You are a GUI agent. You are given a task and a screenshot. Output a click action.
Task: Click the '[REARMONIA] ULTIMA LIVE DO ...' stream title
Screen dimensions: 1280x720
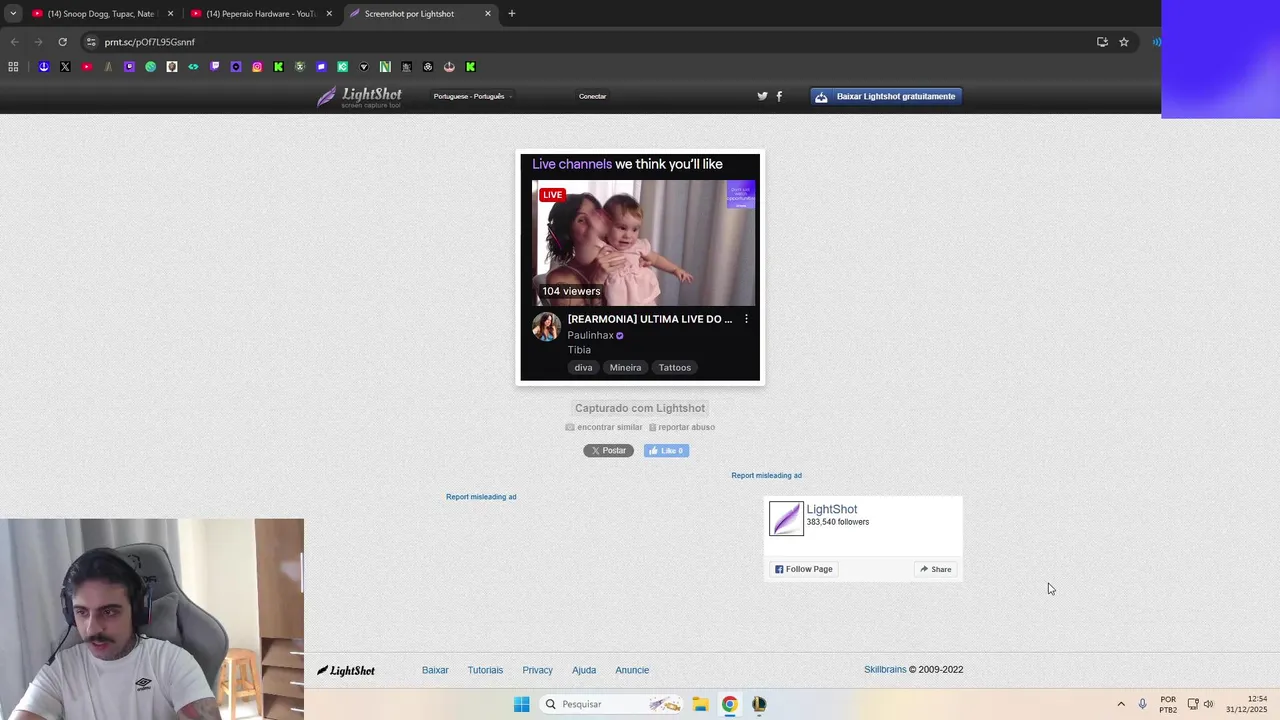click(650, 319)
